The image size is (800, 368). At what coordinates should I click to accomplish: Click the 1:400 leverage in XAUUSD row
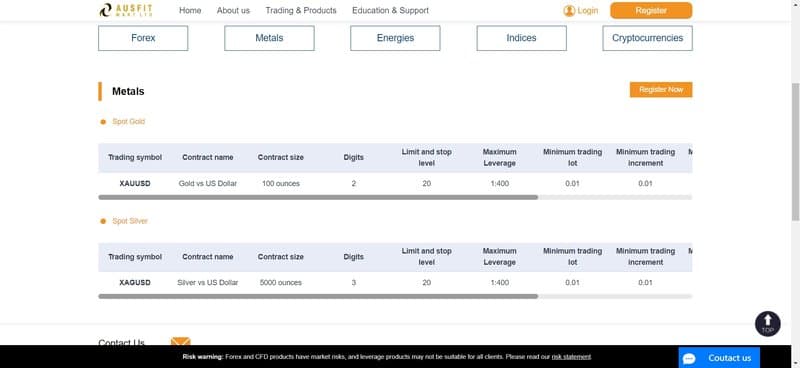click(499, 183)
